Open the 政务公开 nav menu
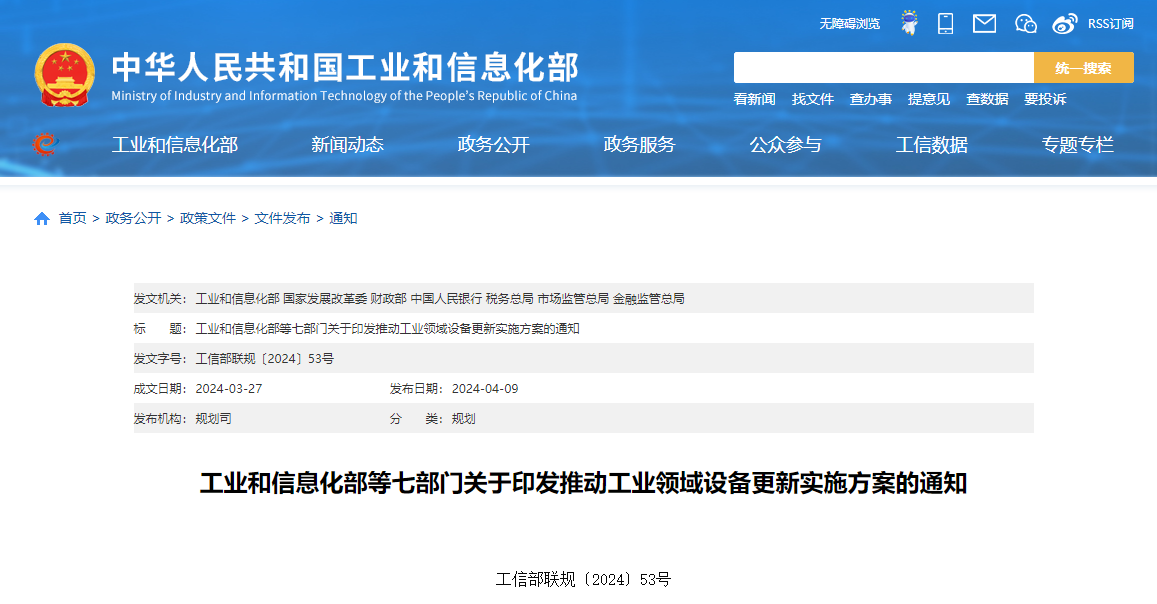 [x=494, y=145]
